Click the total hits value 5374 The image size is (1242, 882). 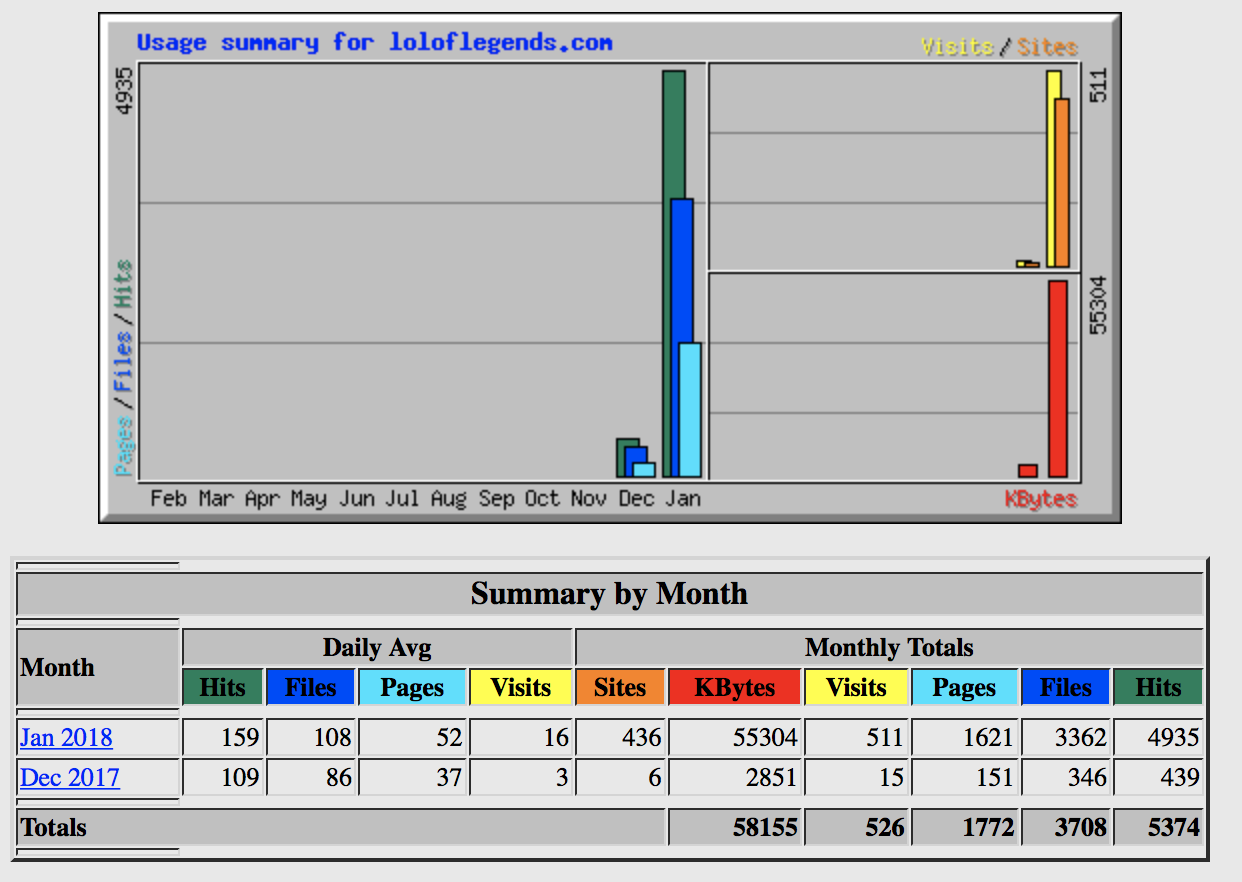(1158, 828)
